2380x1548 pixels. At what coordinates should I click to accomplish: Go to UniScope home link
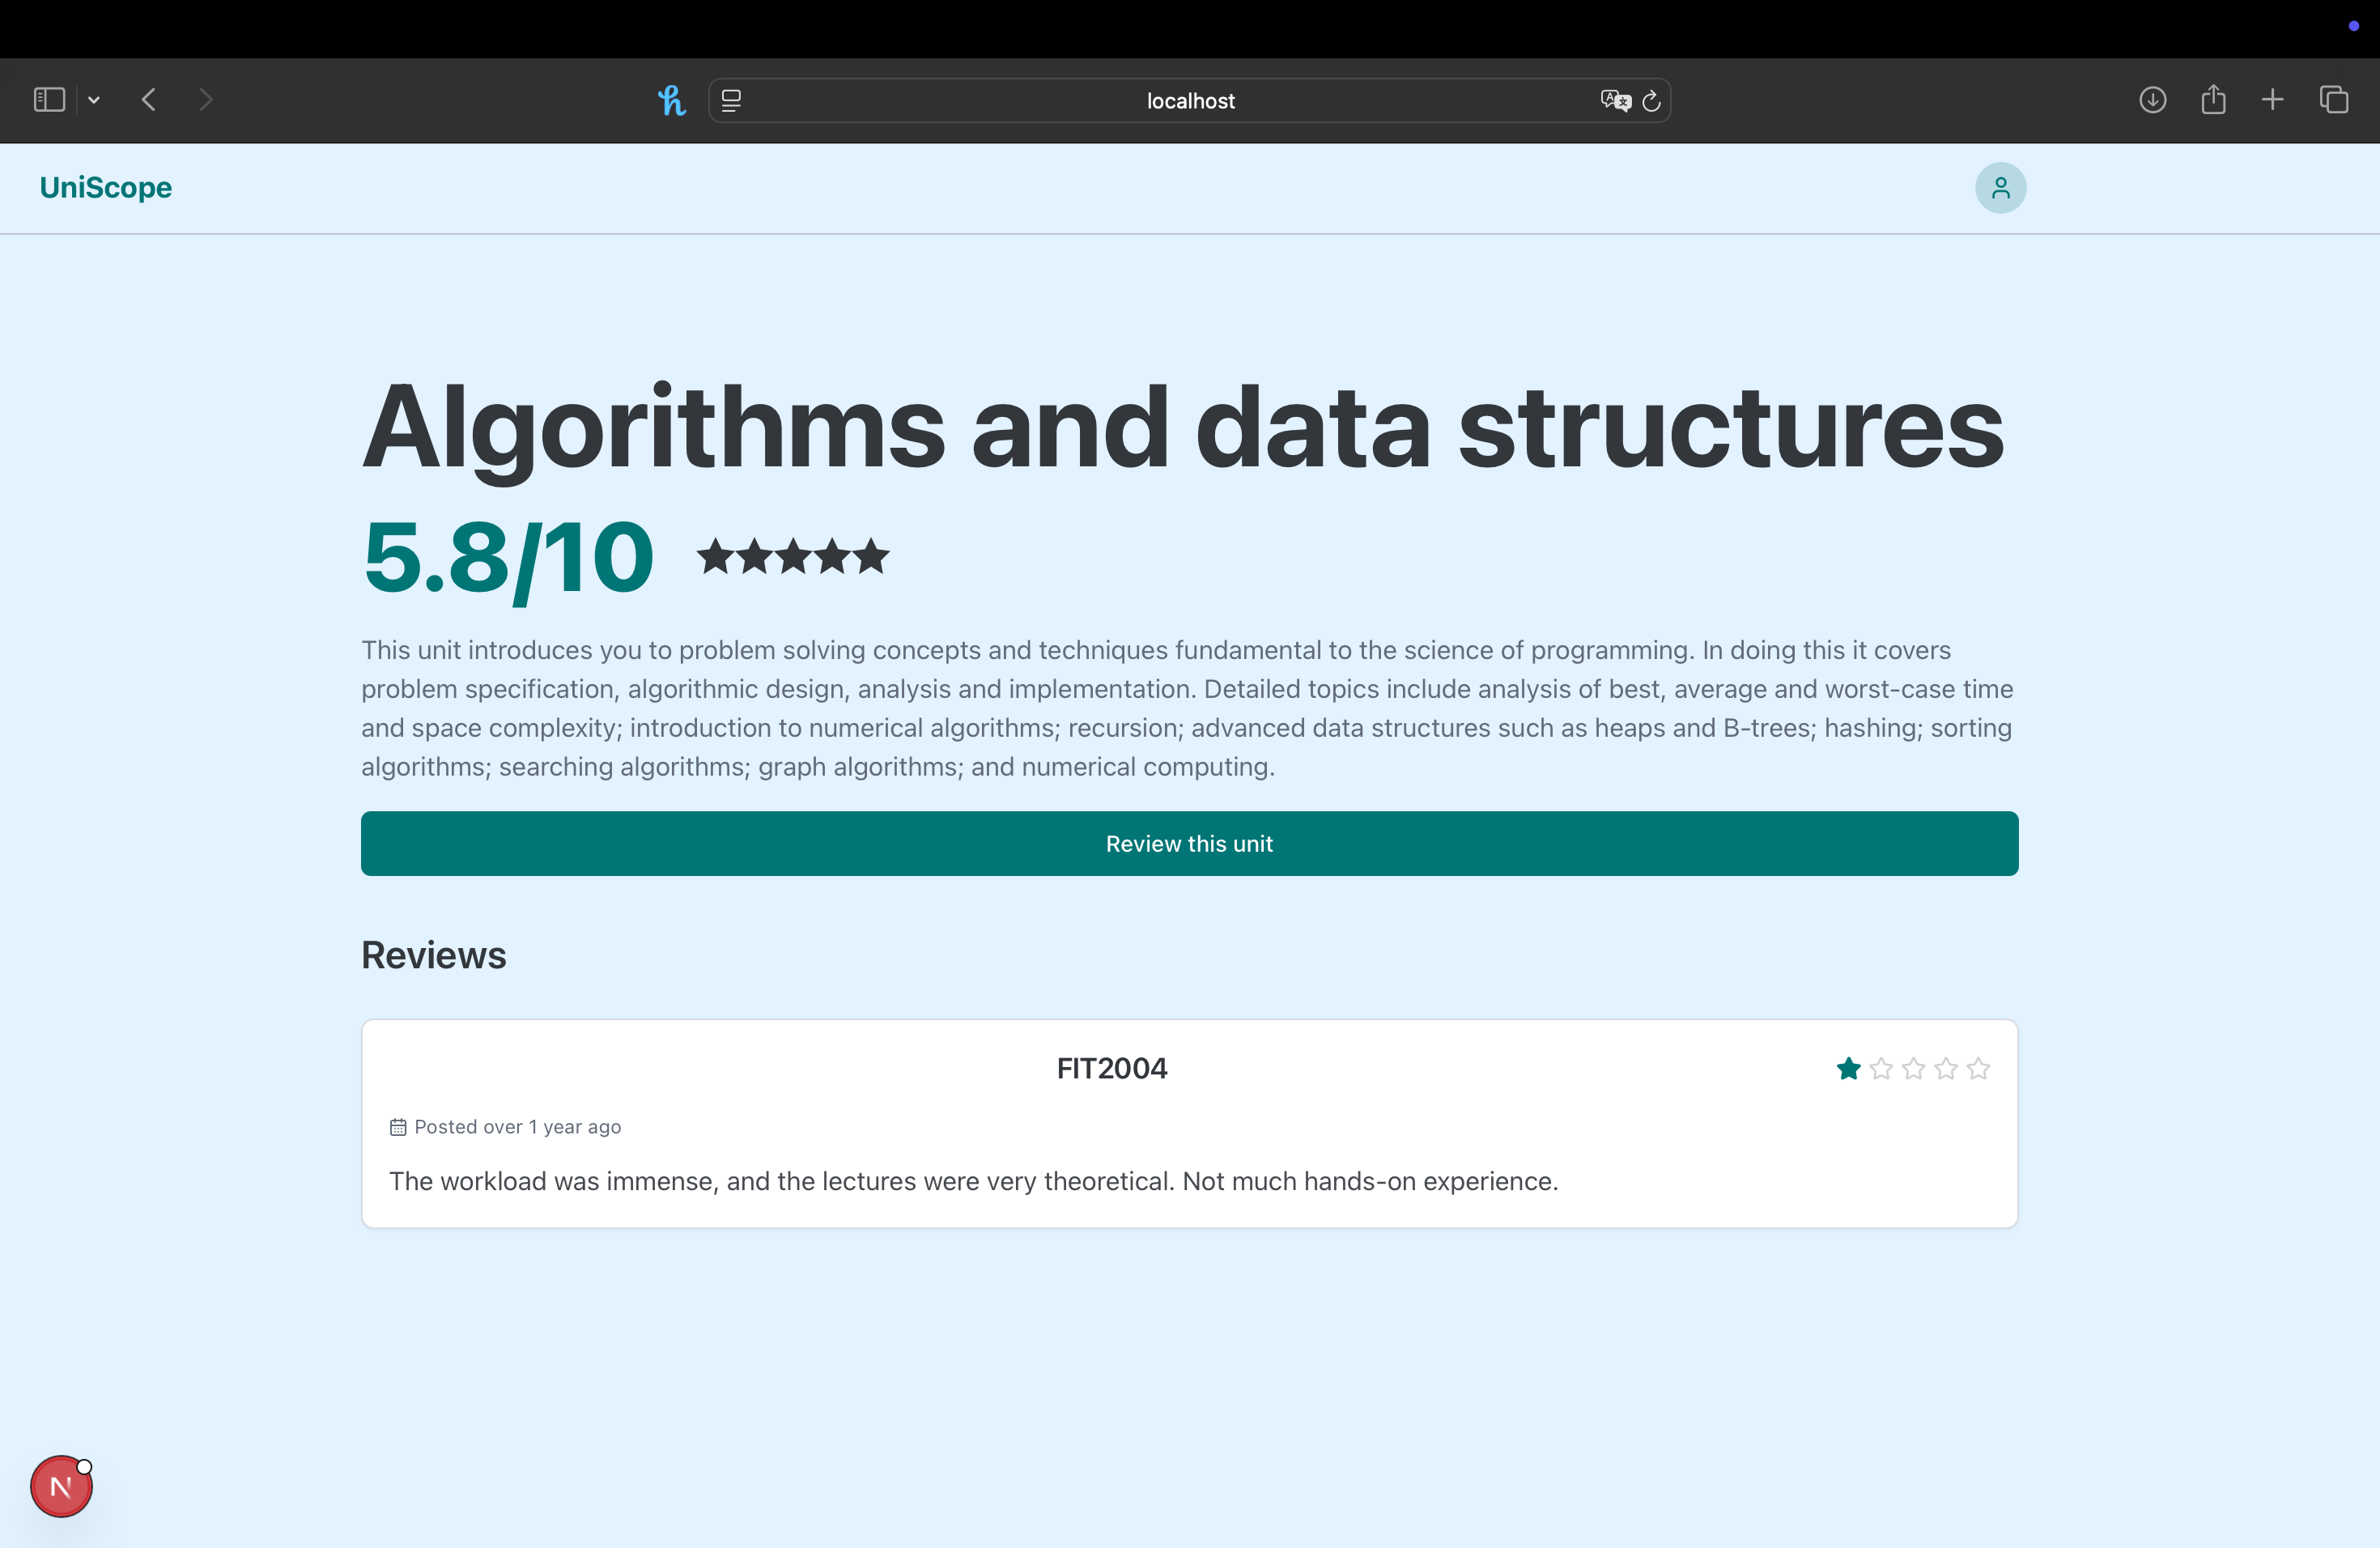tap(106, 188)
